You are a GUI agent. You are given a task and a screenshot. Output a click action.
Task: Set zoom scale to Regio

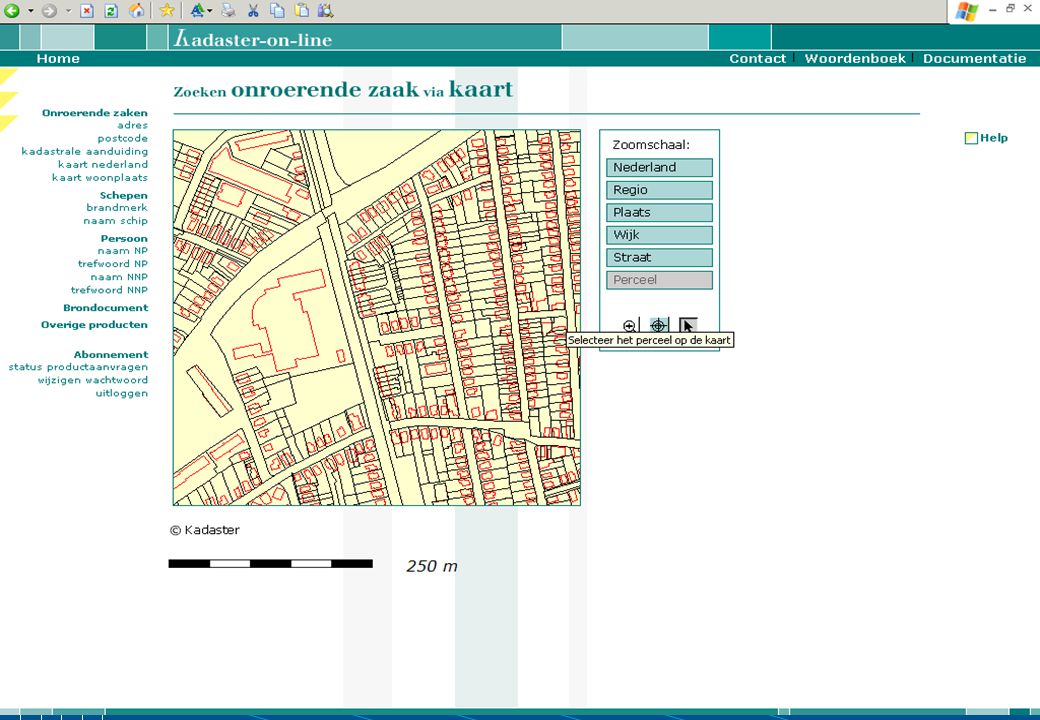659,190
